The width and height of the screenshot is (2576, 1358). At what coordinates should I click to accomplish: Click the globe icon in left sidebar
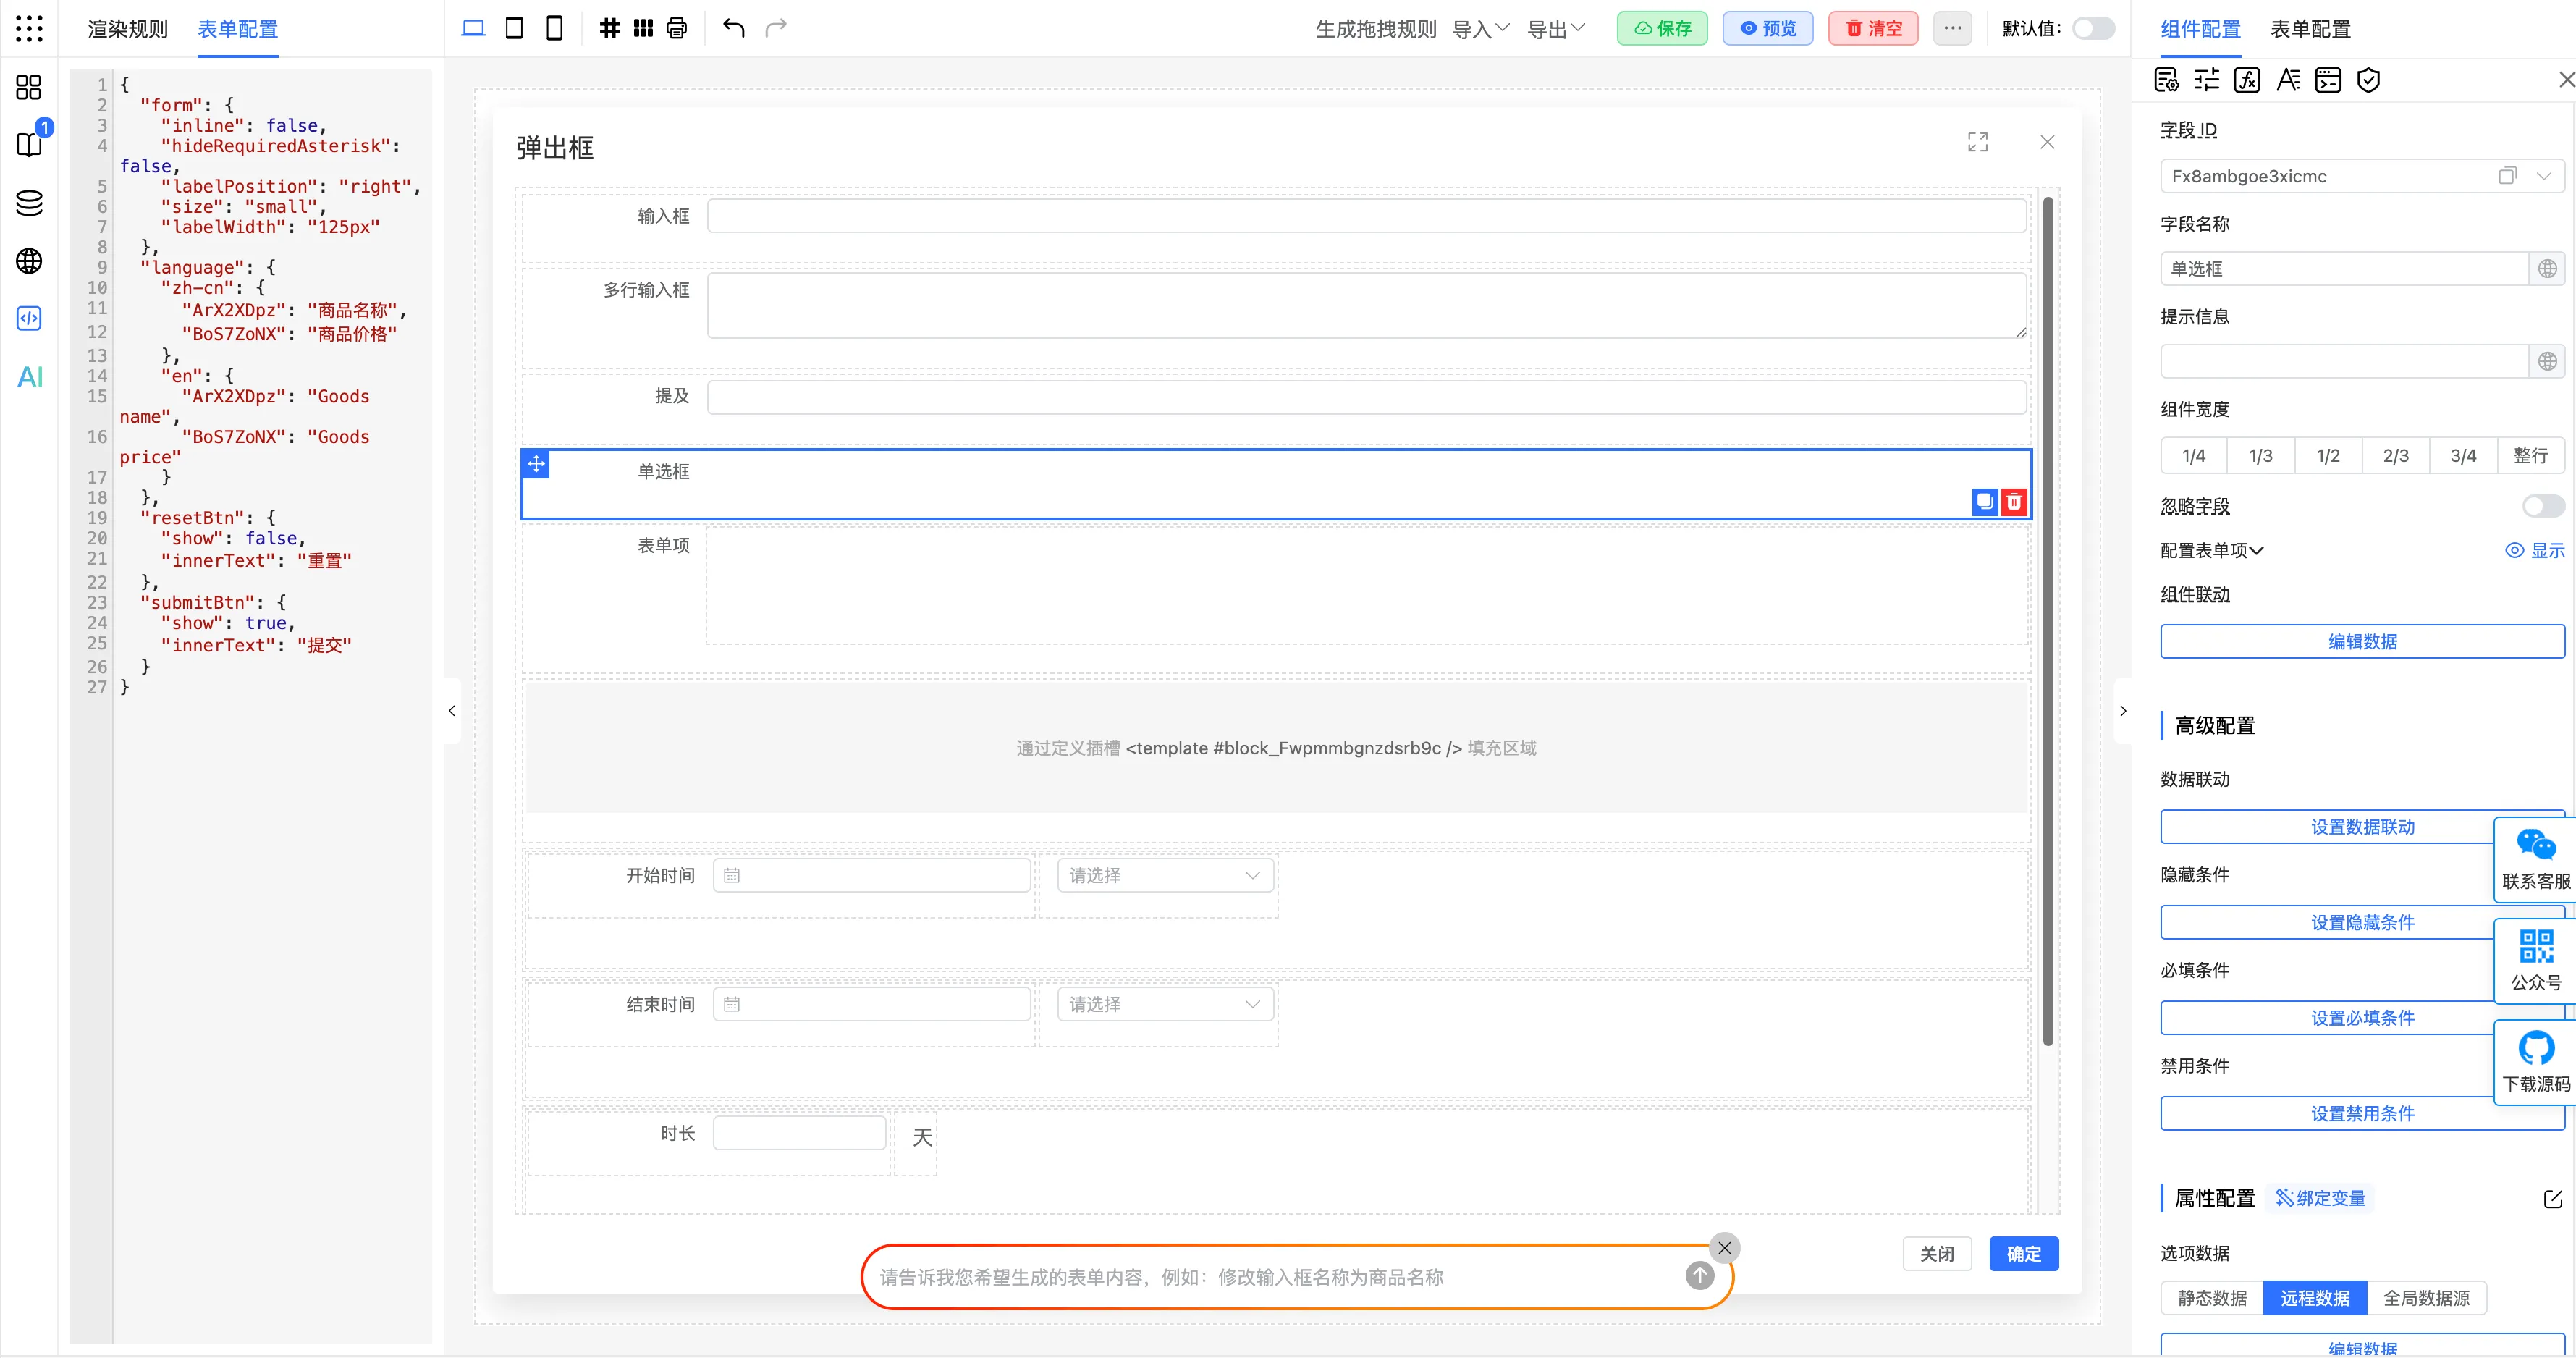30,261
